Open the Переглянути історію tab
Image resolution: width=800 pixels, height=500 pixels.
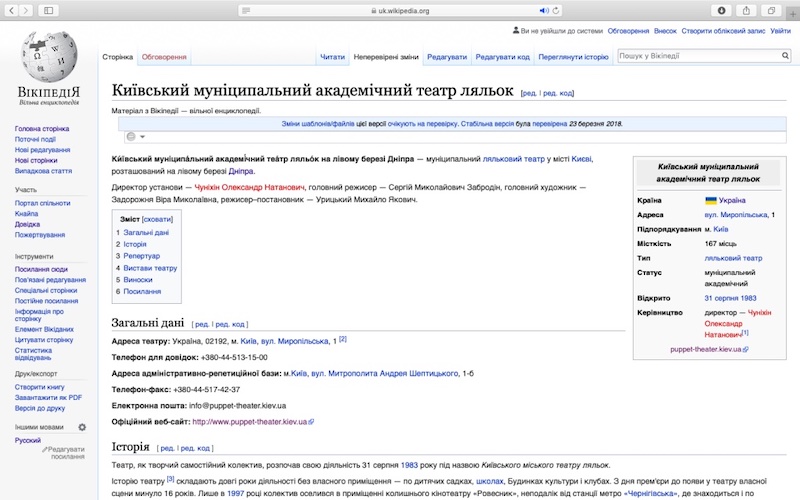(x=573, y=57)
